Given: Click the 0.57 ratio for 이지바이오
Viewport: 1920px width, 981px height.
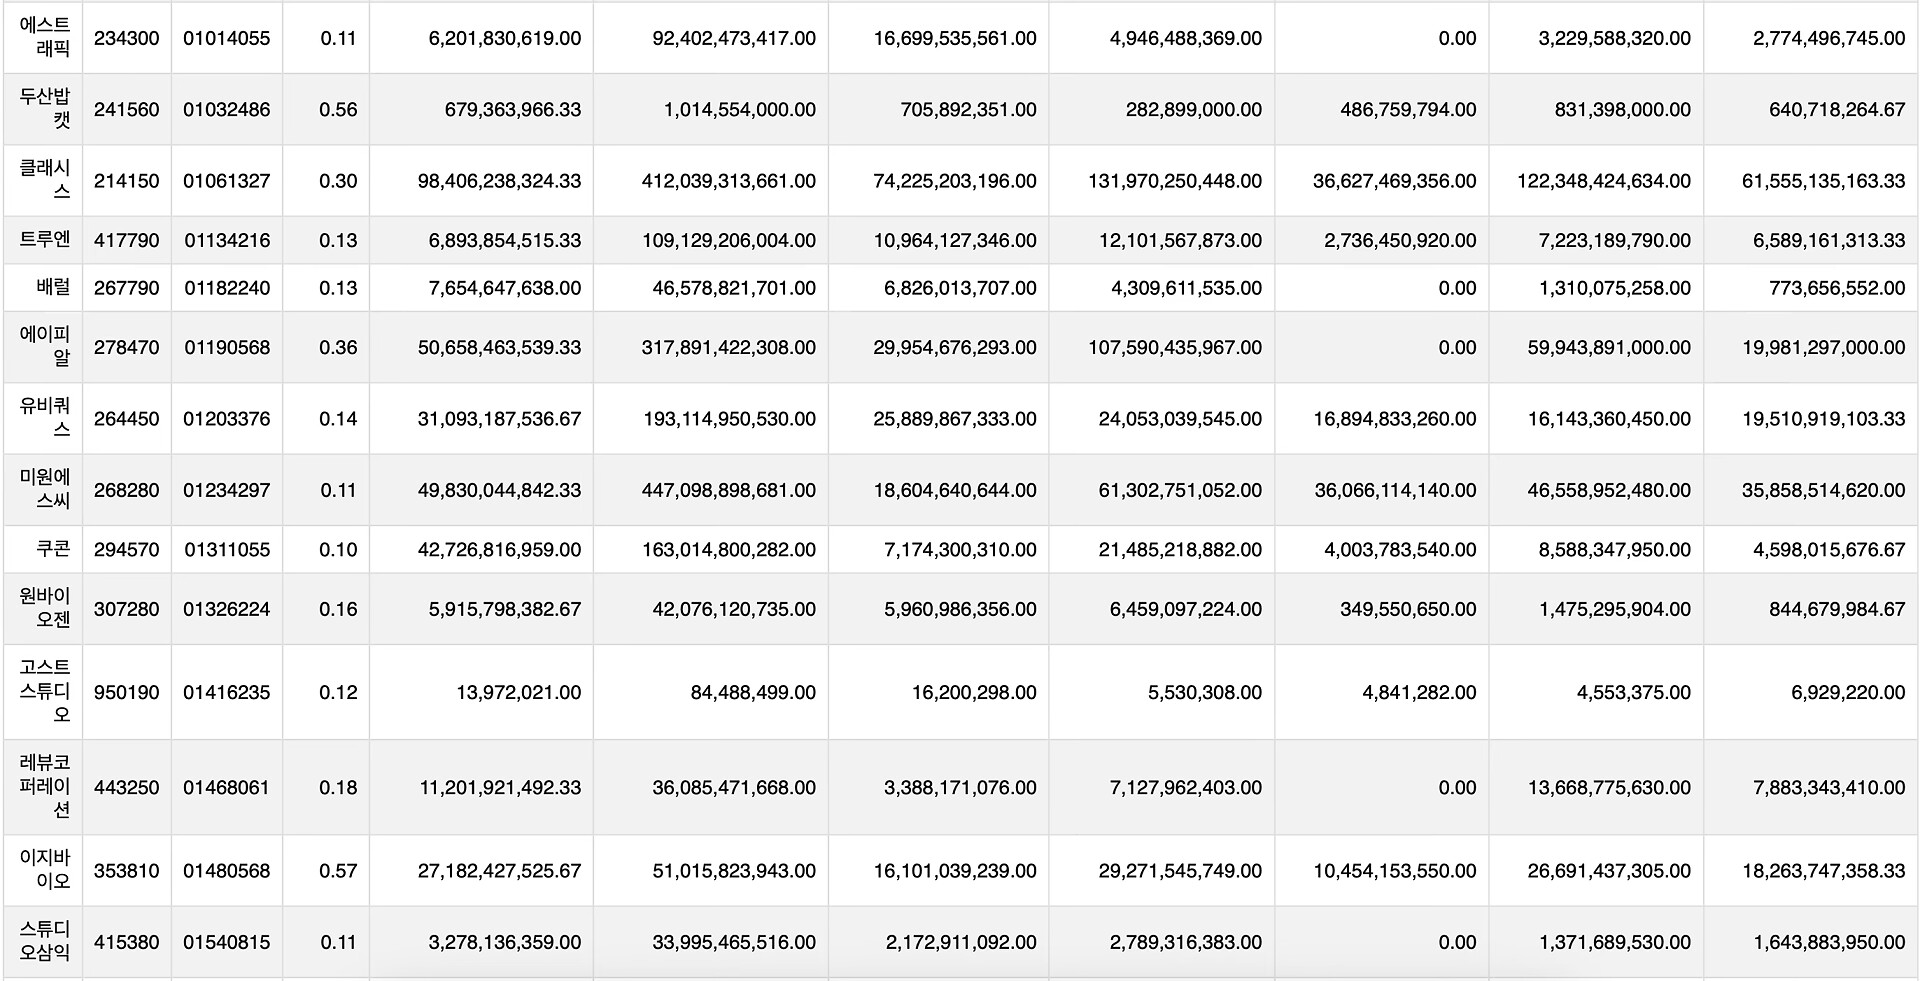Looking at the screenshot, I should [x=338, y=871].
